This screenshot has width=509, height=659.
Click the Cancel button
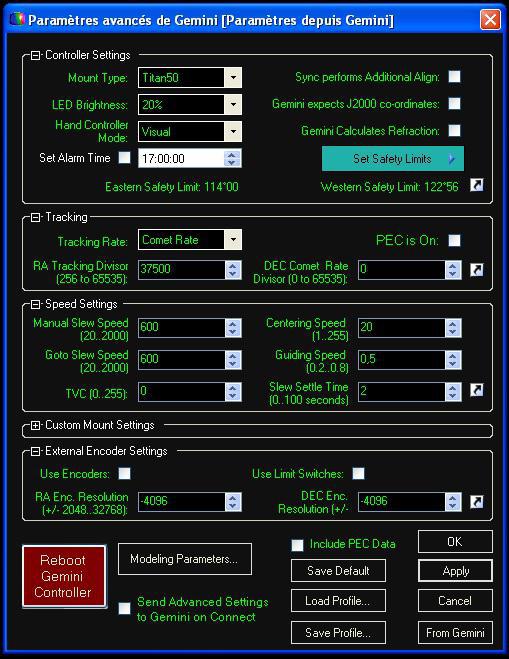click(455, 601)
